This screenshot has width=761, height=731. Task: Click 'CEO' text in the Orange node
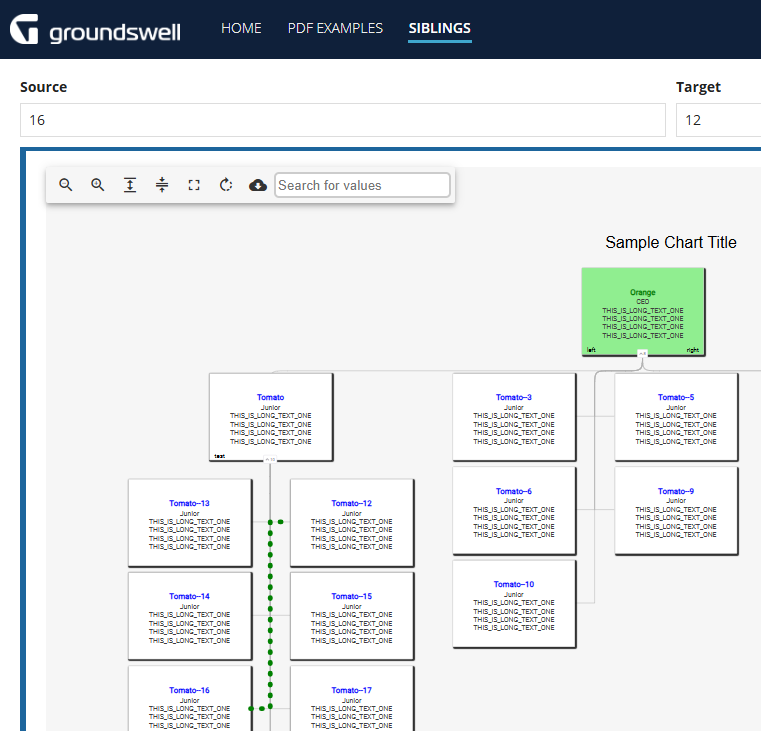pos(643,301)
